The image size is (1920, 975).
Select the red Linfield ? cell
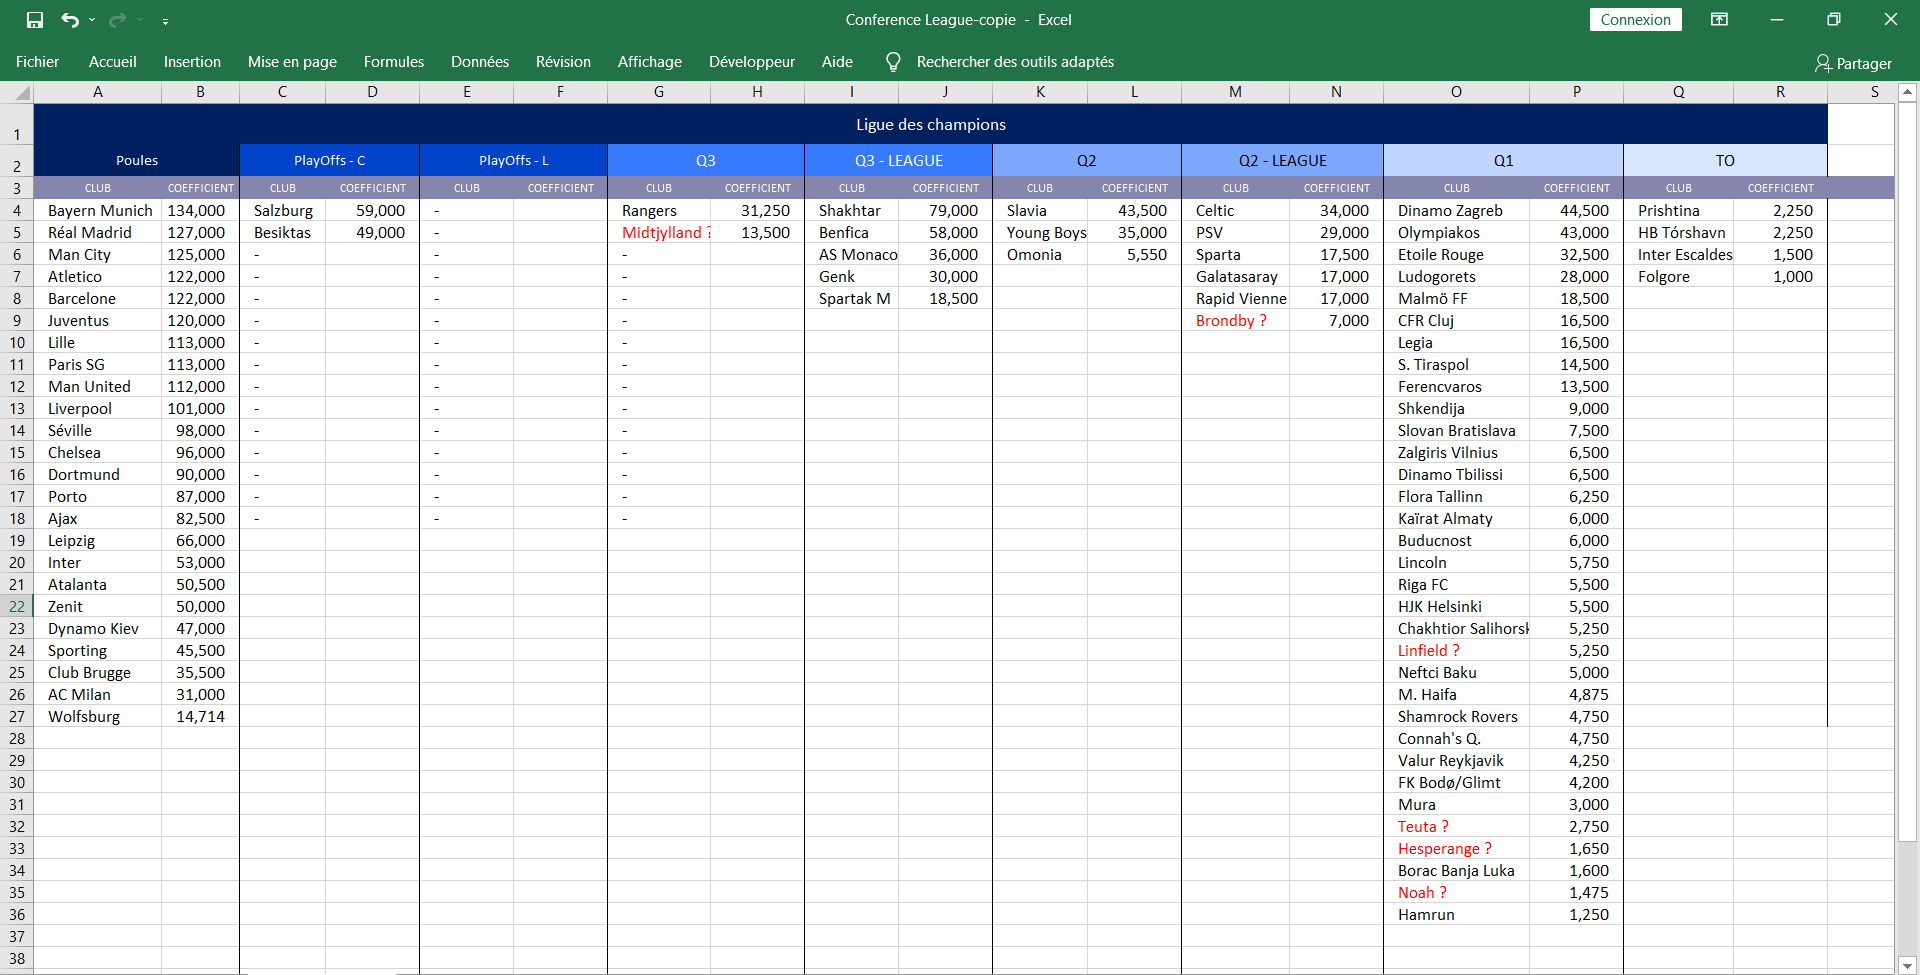click(1457, 651)
